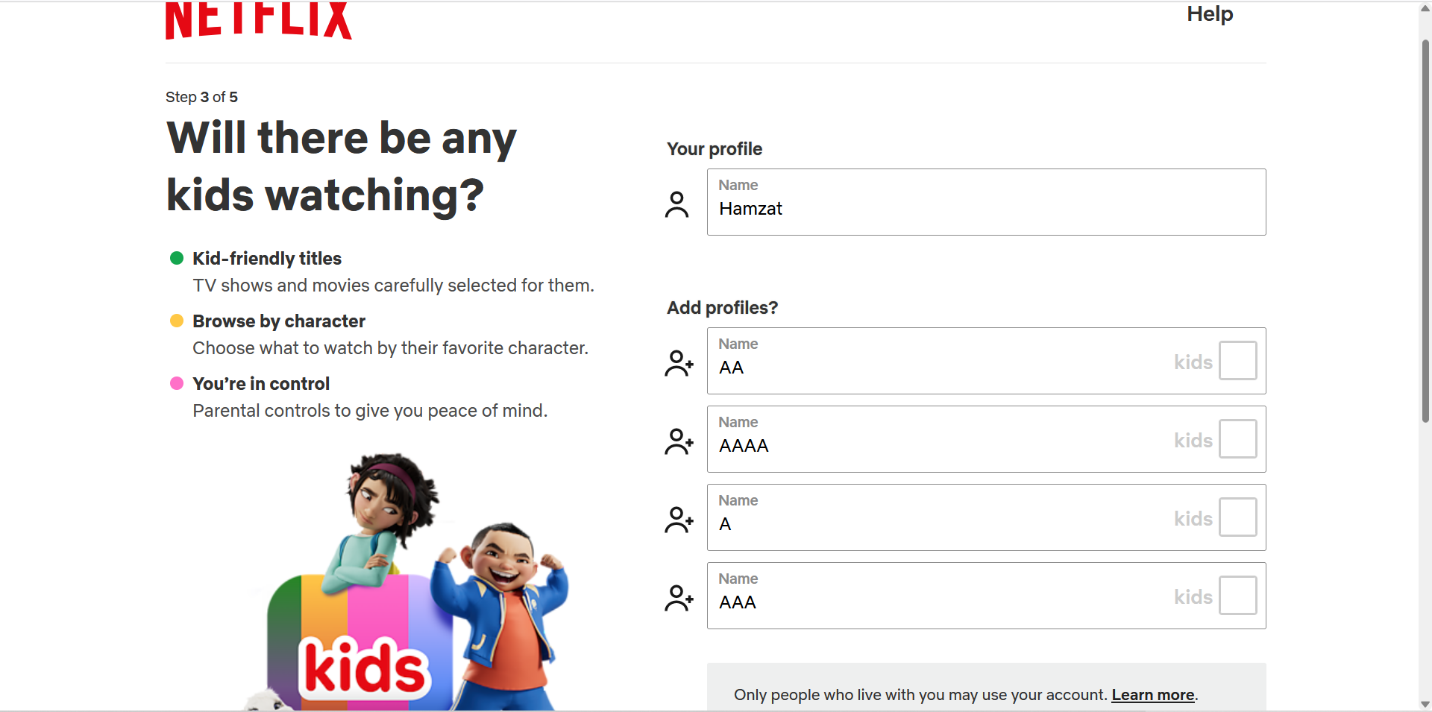This screenshot has width=1432, height=712.
Task: Tick the kids checkbox for AAAA
Action: pyautogui.click(x=1238, y=439)
